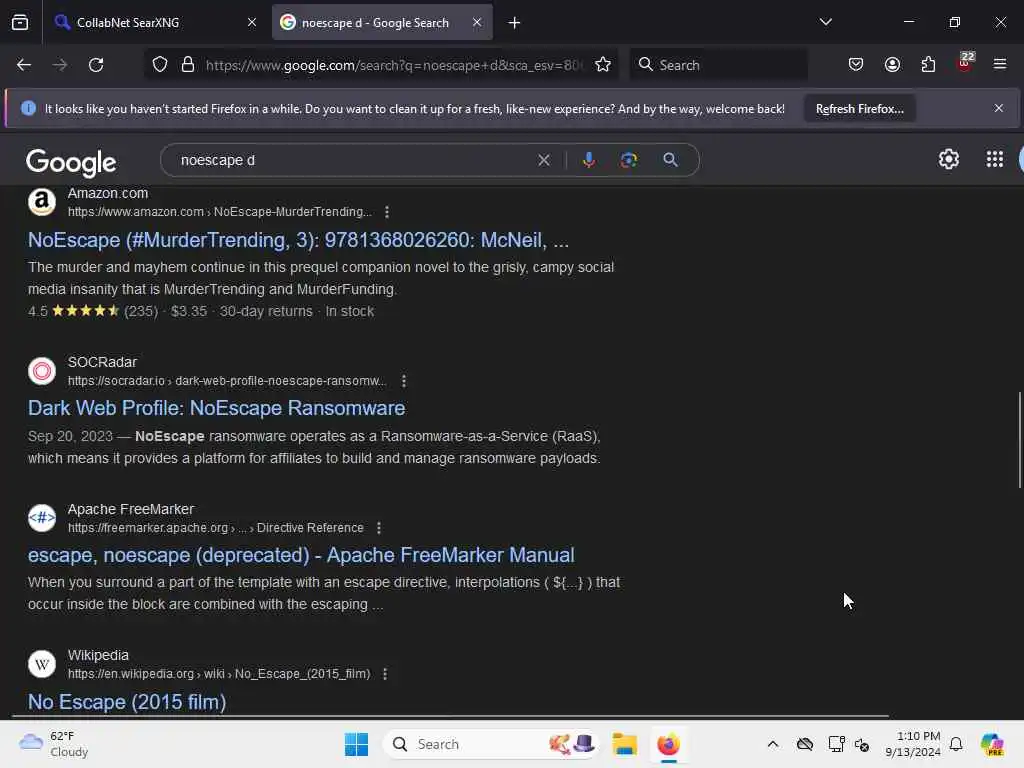Go back to the previous page
Image resolution: width=1024 pixels, height=768 pixels.
click(24, 65)
